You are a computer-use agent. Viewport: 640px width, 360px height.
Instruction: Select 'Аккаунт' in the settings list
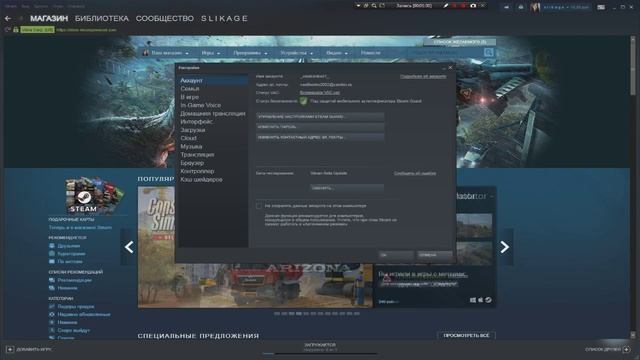(213, 80)
